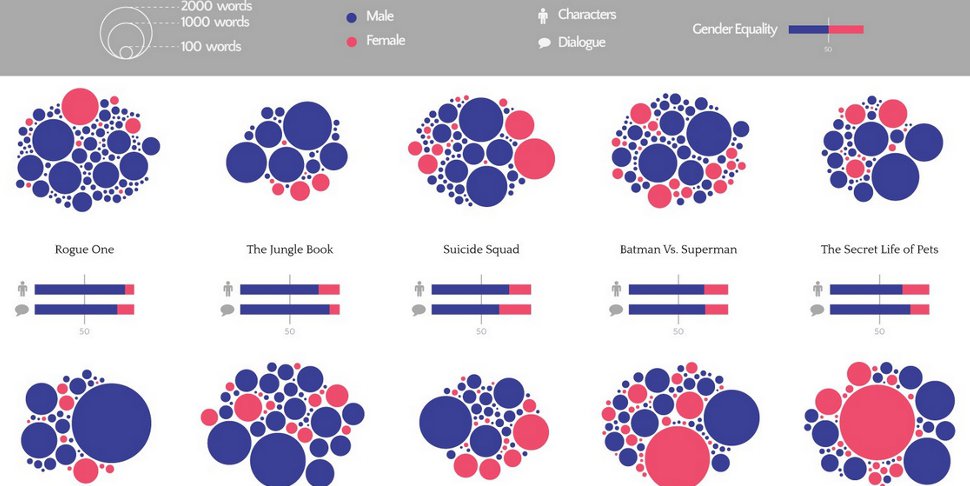Click The Jungle Book characters person icon

(x=228, y=289)
